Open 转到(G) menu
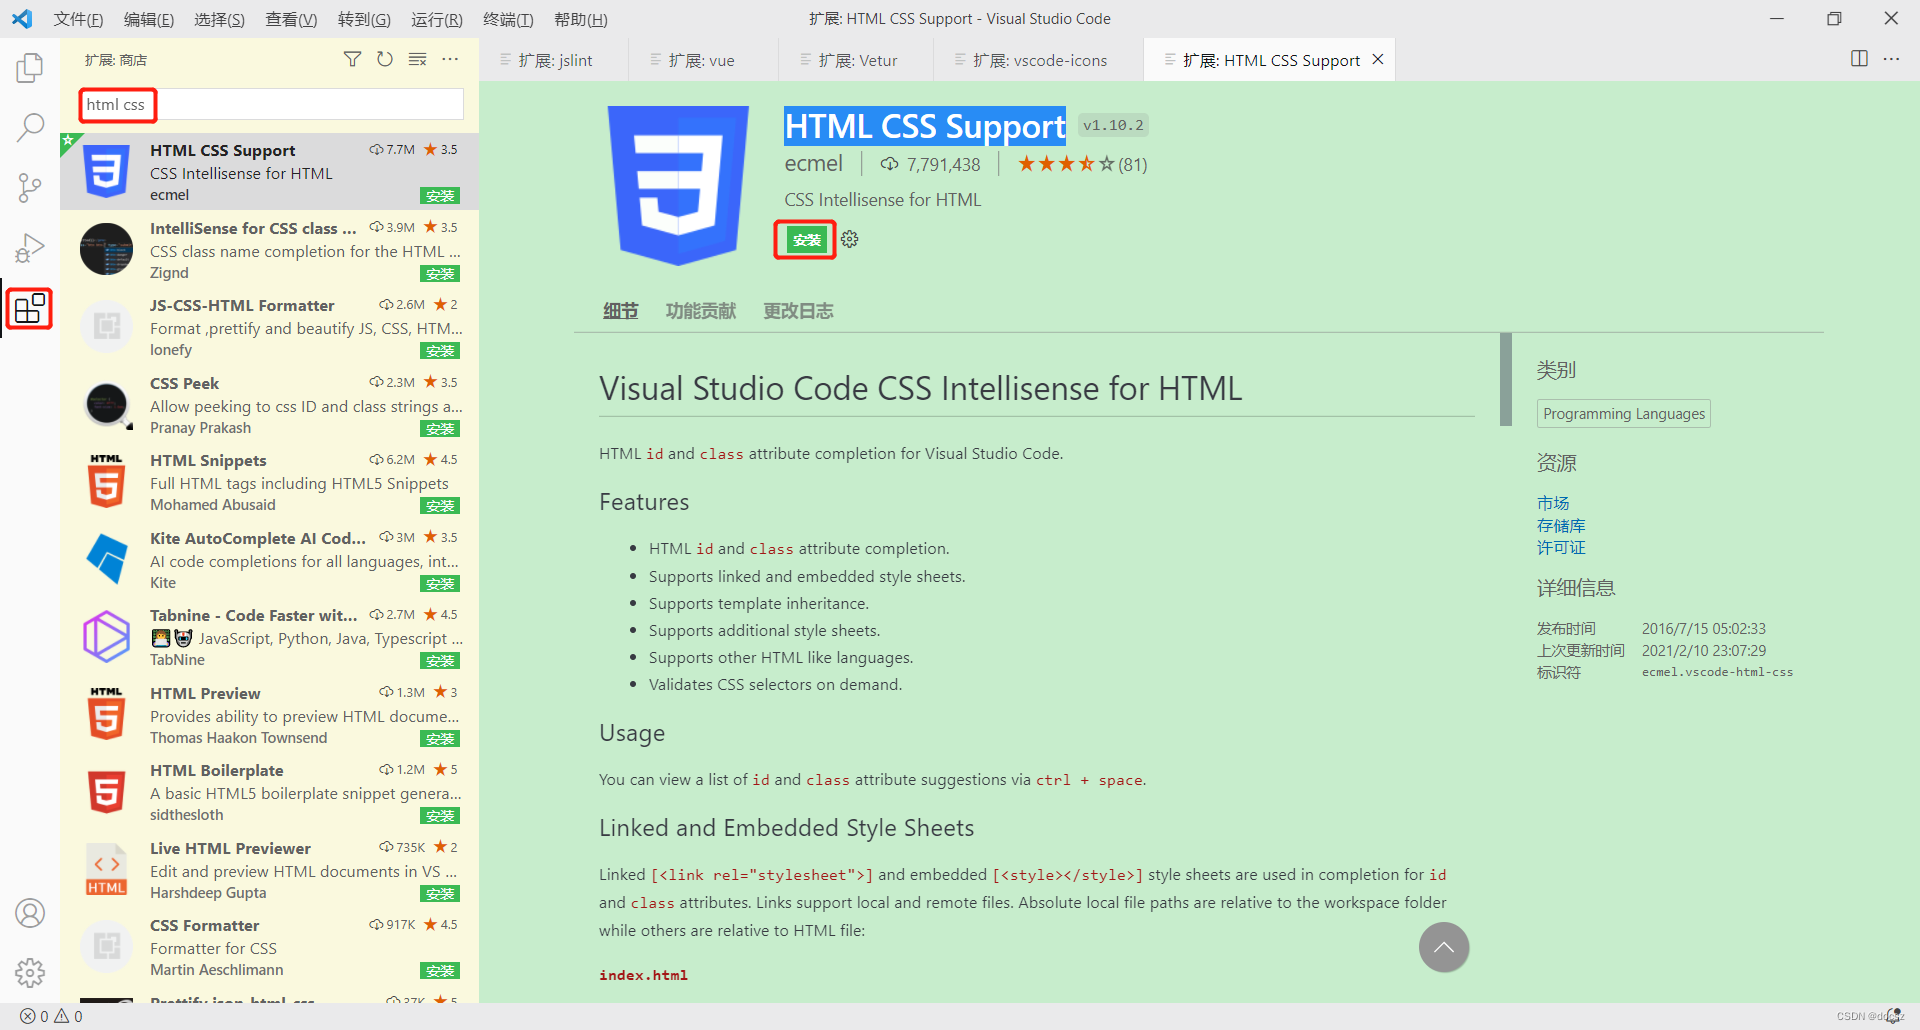 point(364,19)
